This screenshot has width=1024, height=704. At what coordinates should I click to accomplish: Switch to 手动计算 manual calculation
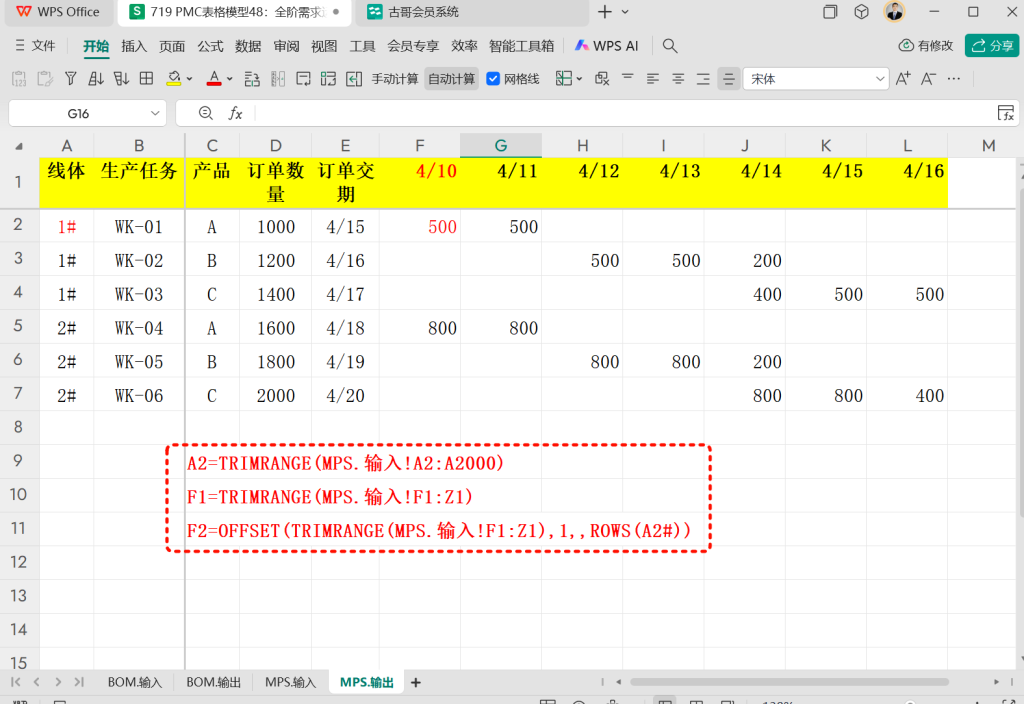tap(395, 79)
